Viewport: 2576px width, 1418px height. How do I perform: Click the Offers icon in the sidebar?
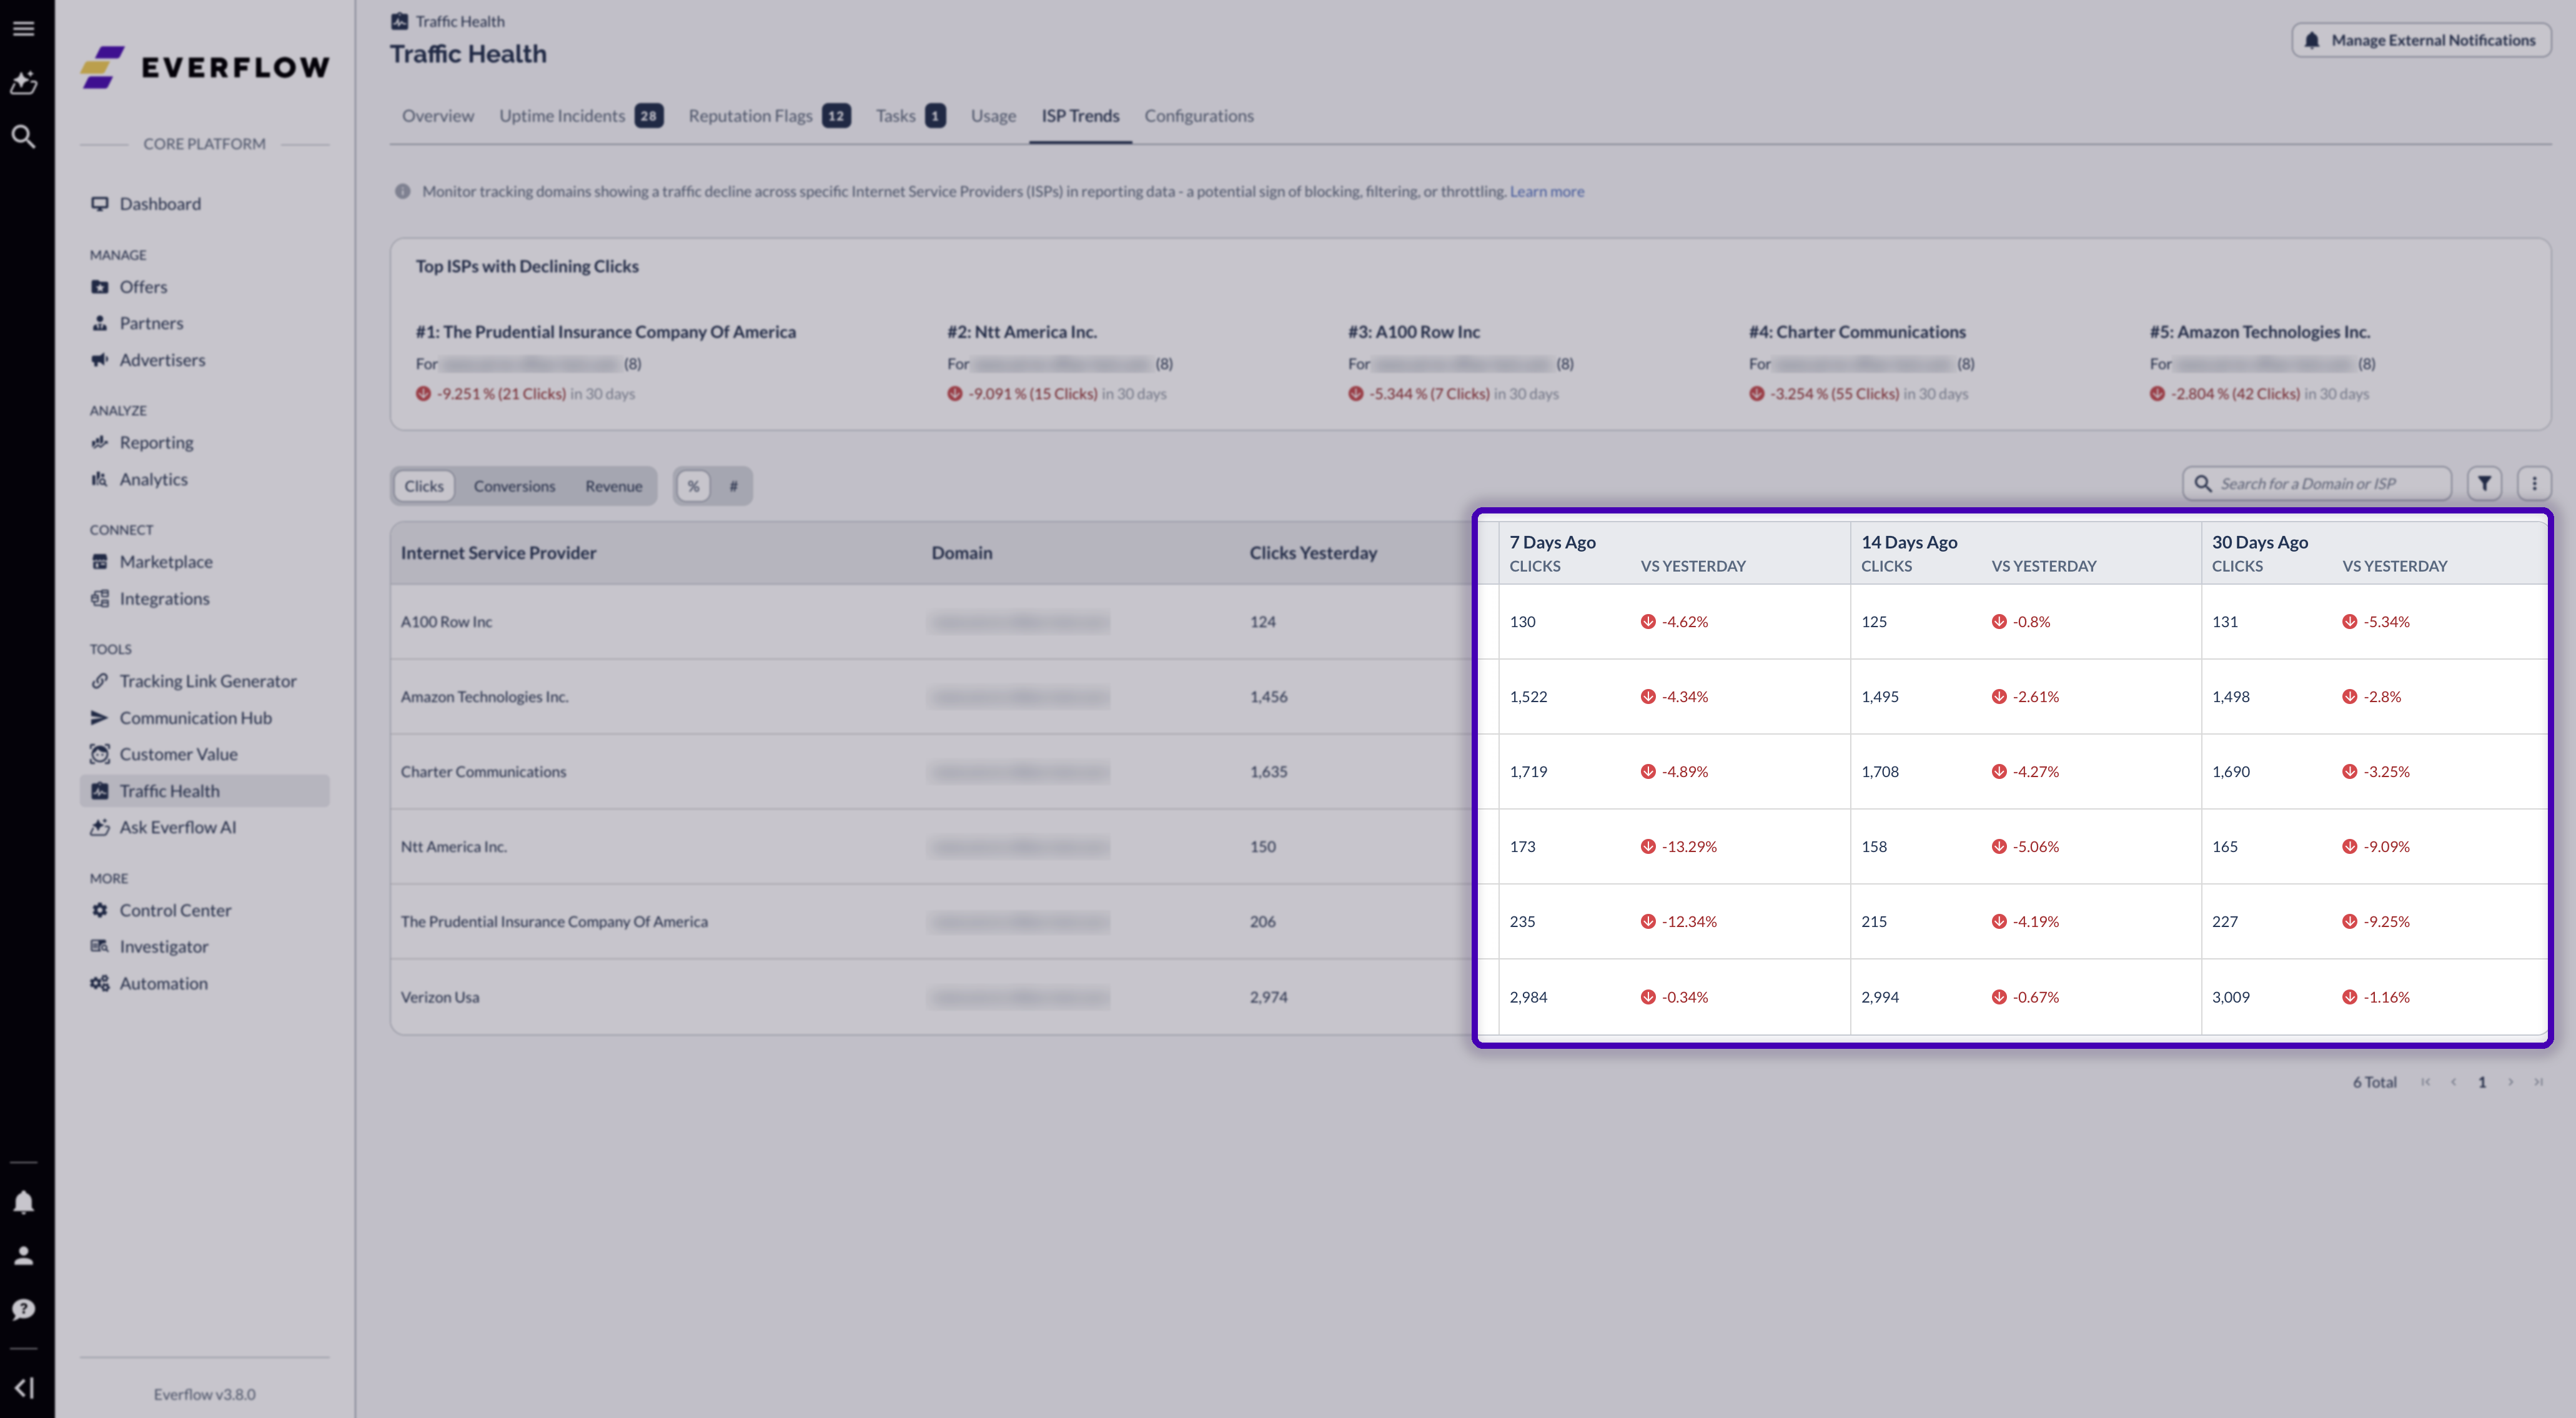(99, 287)
